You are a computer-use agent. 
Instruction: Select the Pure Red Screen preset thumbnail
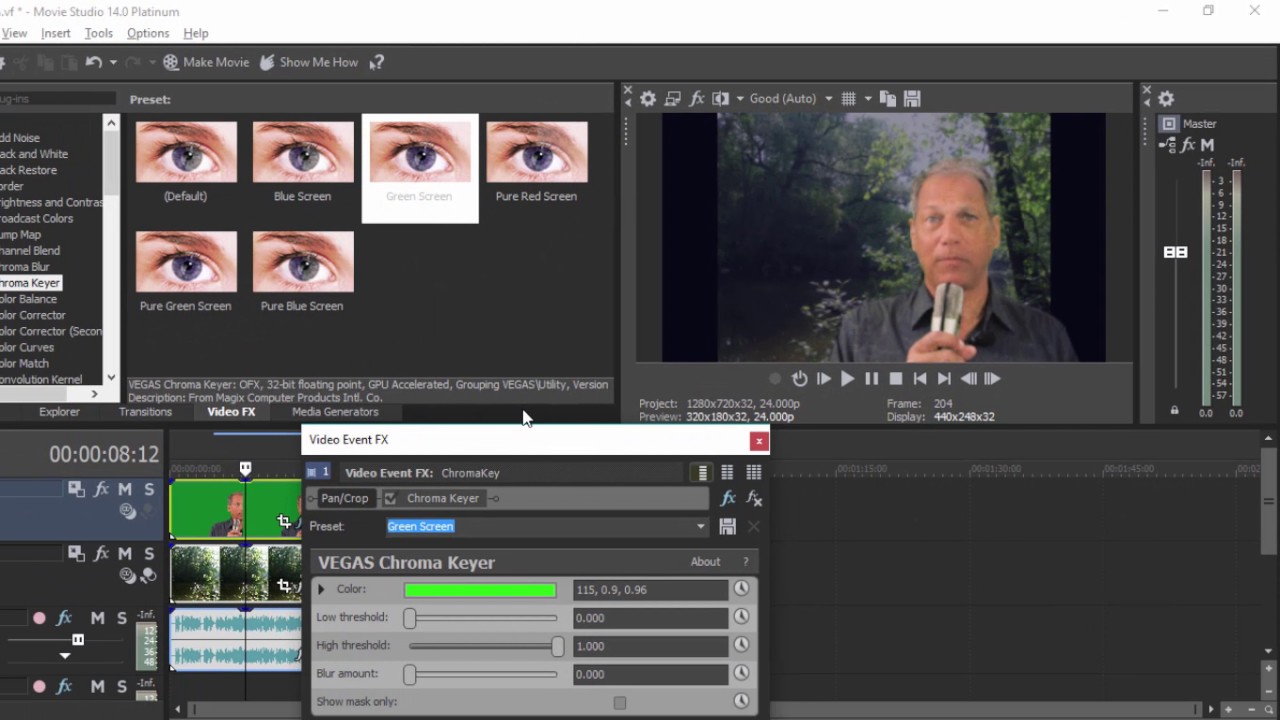click(x=537, y=152)
